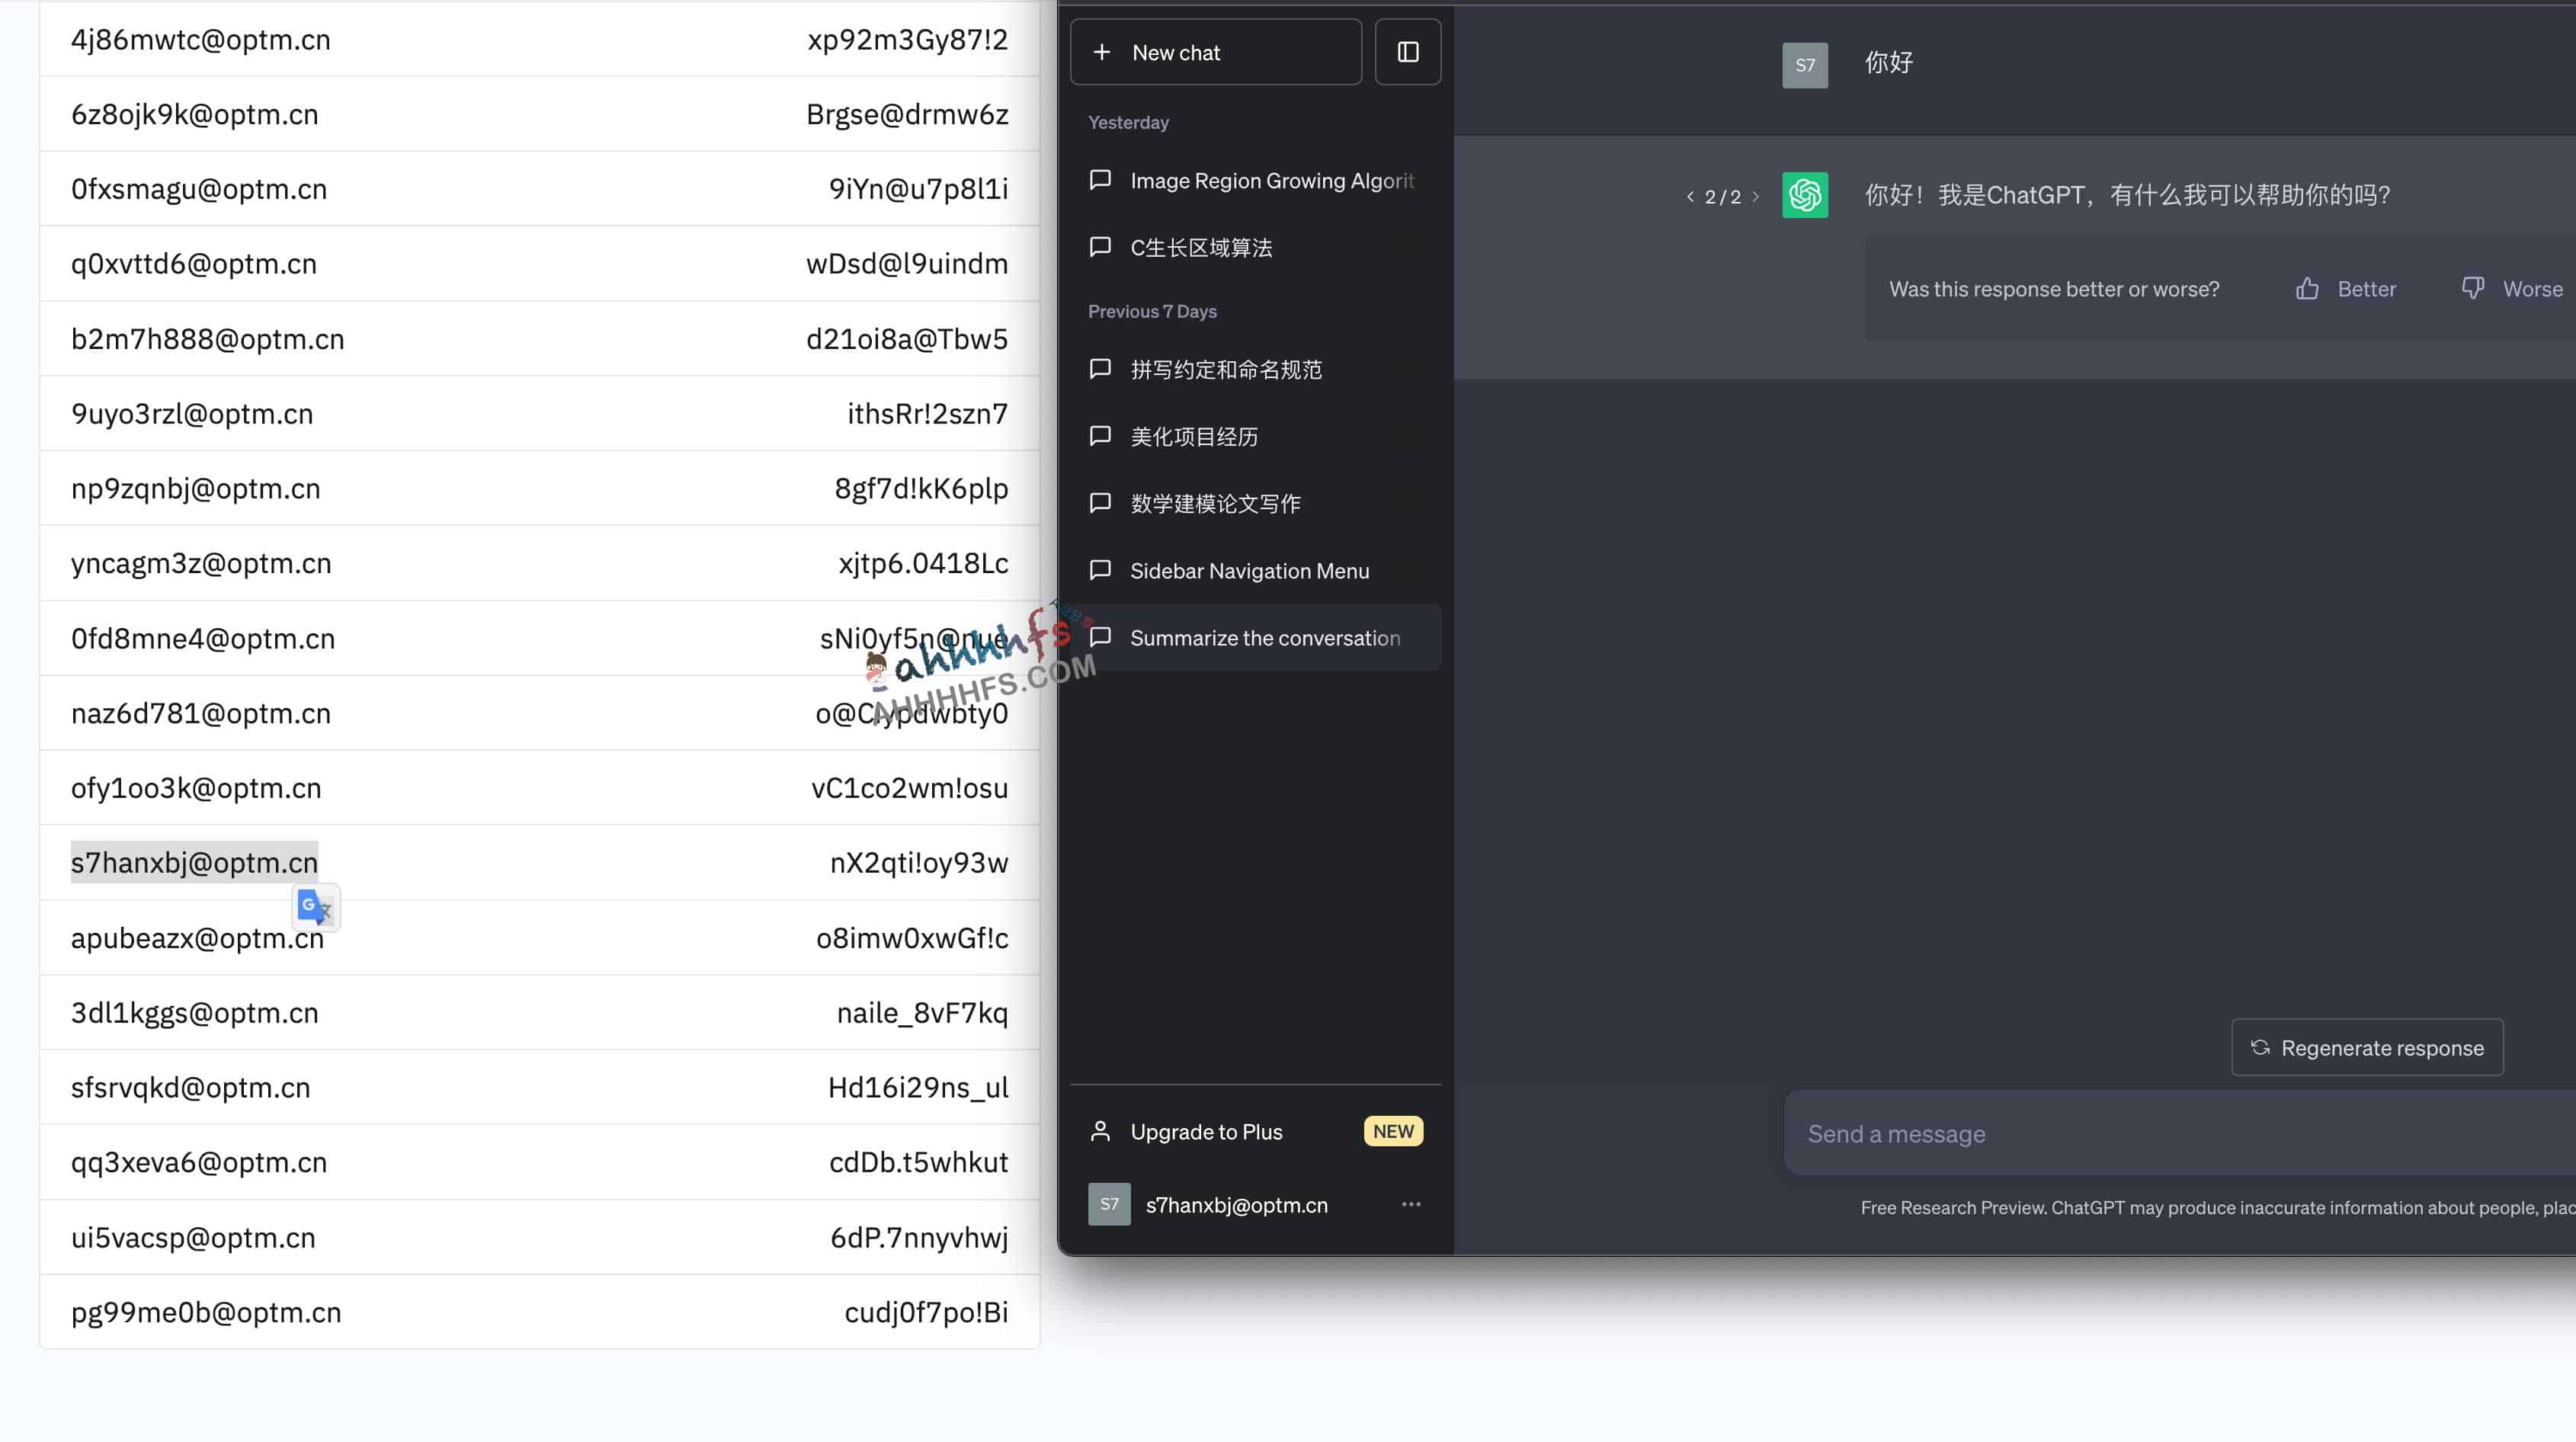This screenshot has height=1442, width=2576.
Task: Click the sidebar toggle icon
Action: coord(1408,51)
